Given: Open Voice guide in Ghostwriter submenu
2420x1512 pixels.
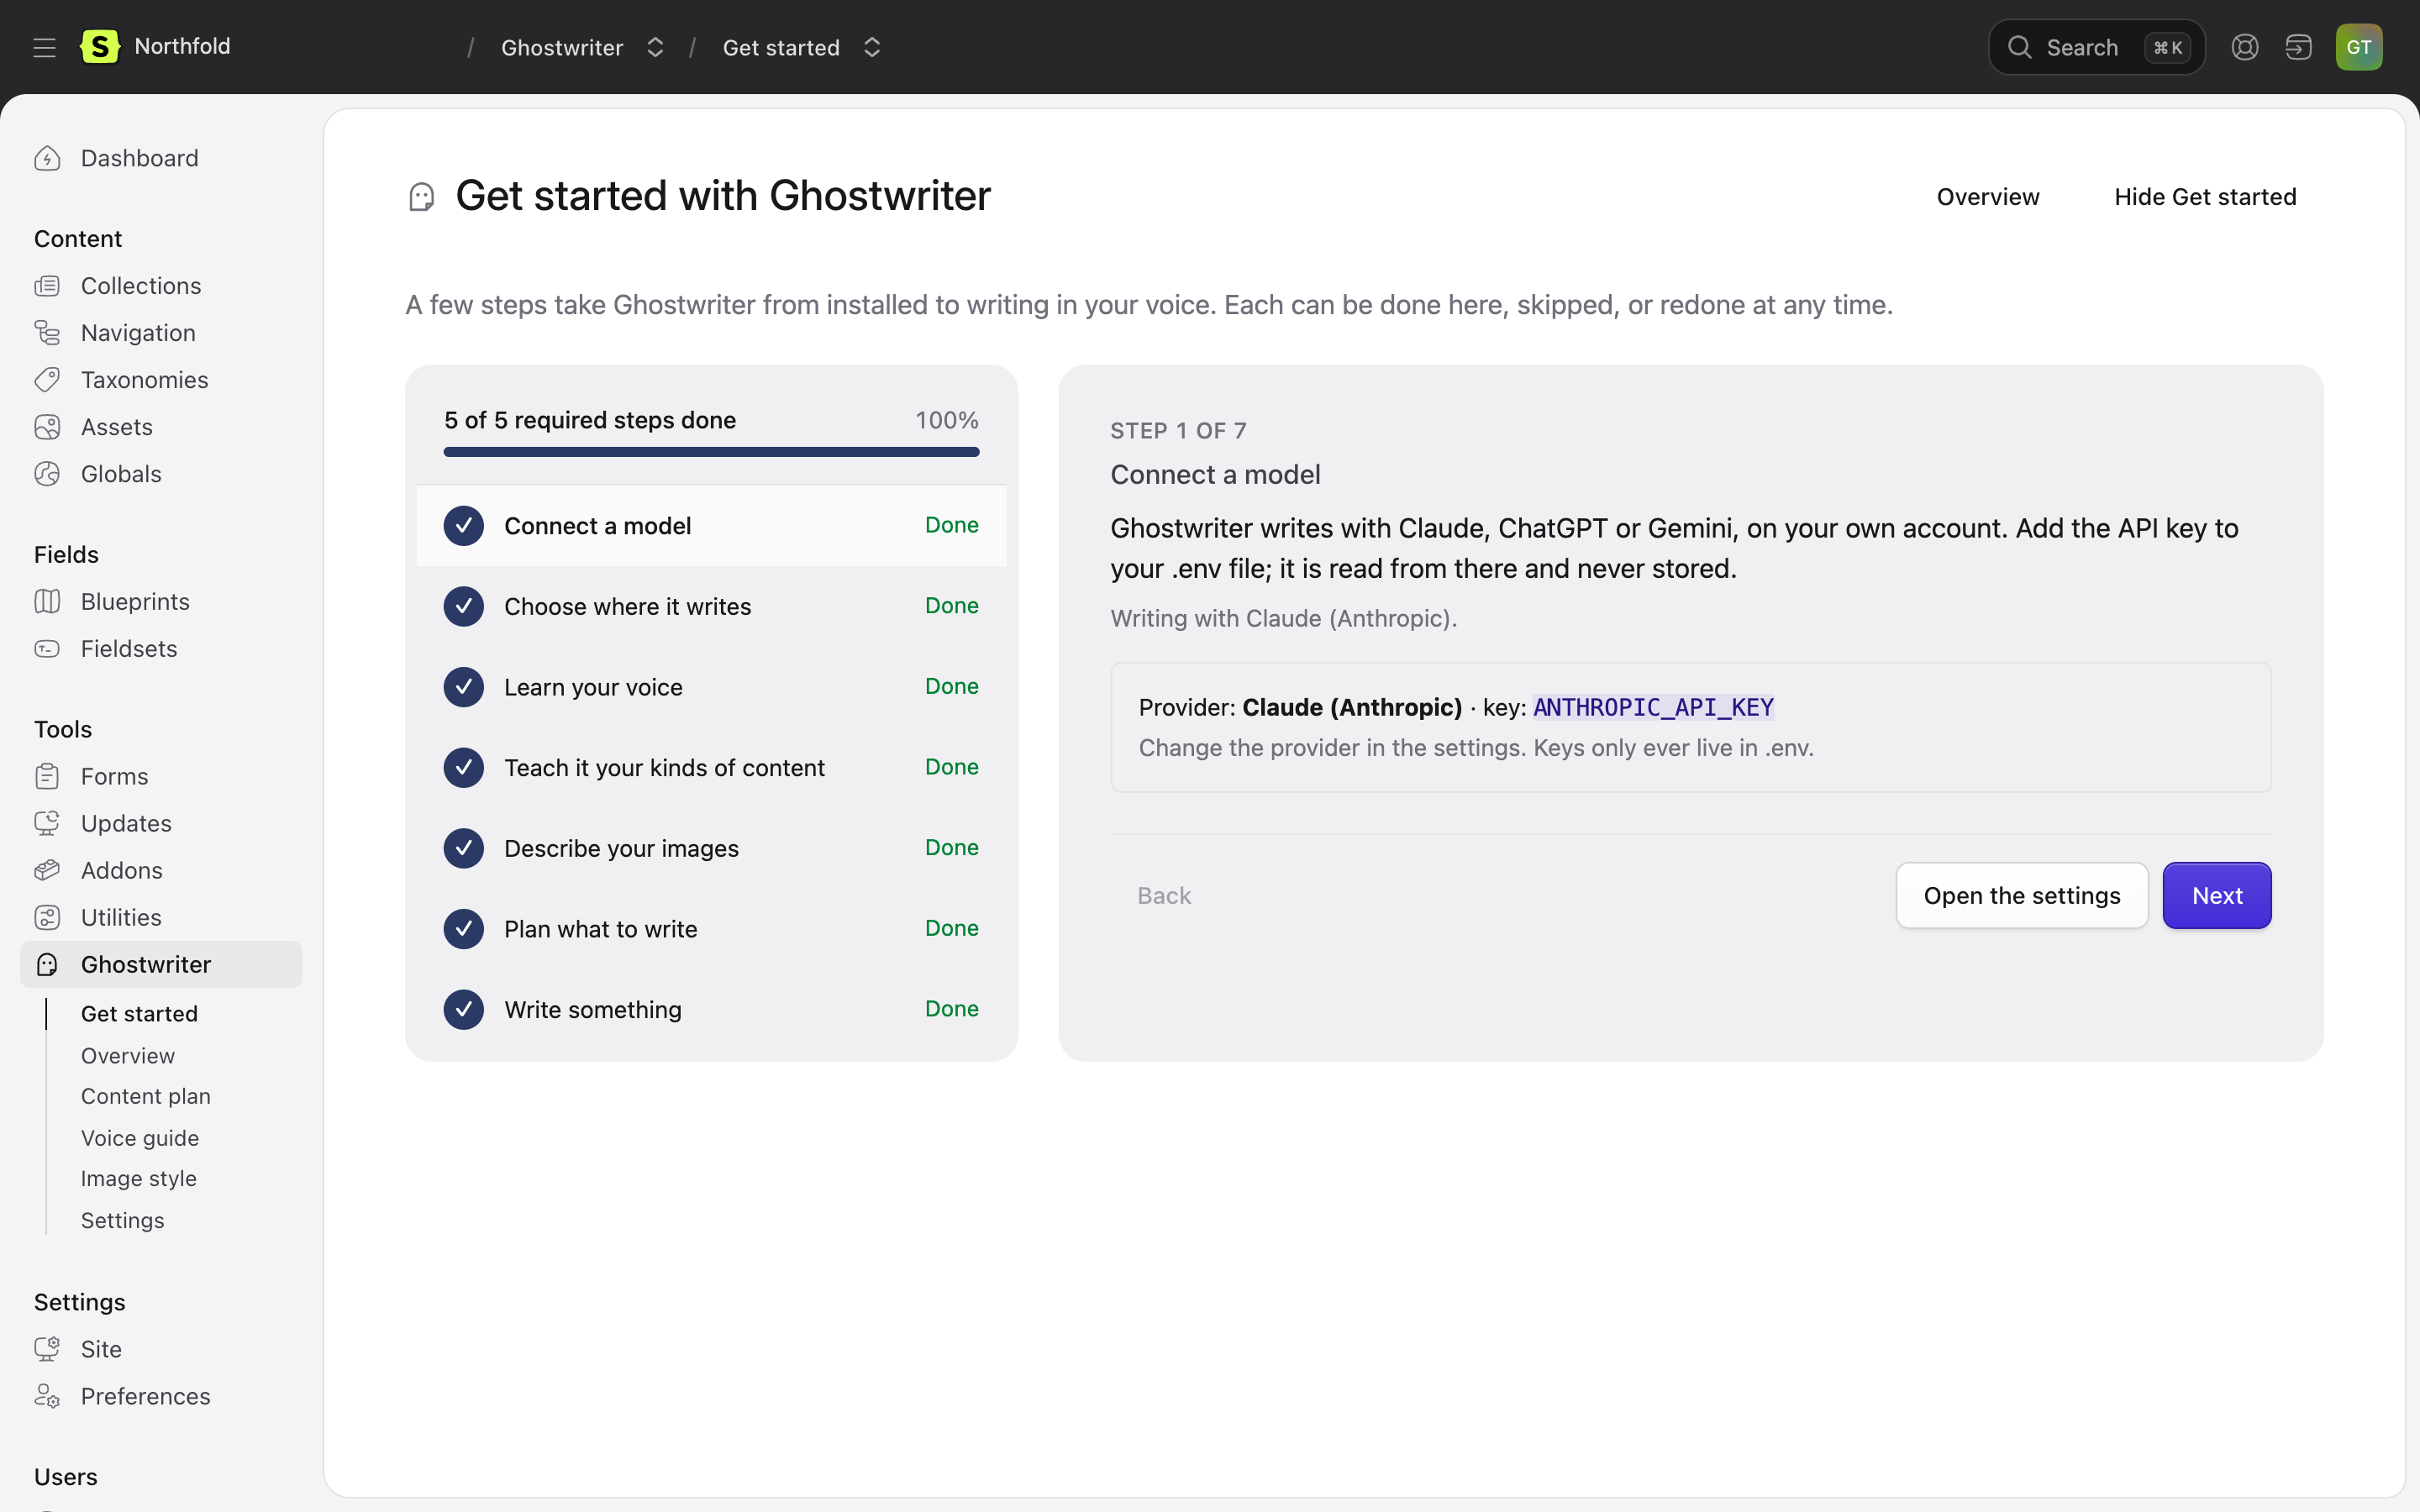Looking at the screenshot, I should click(140, 1138).
